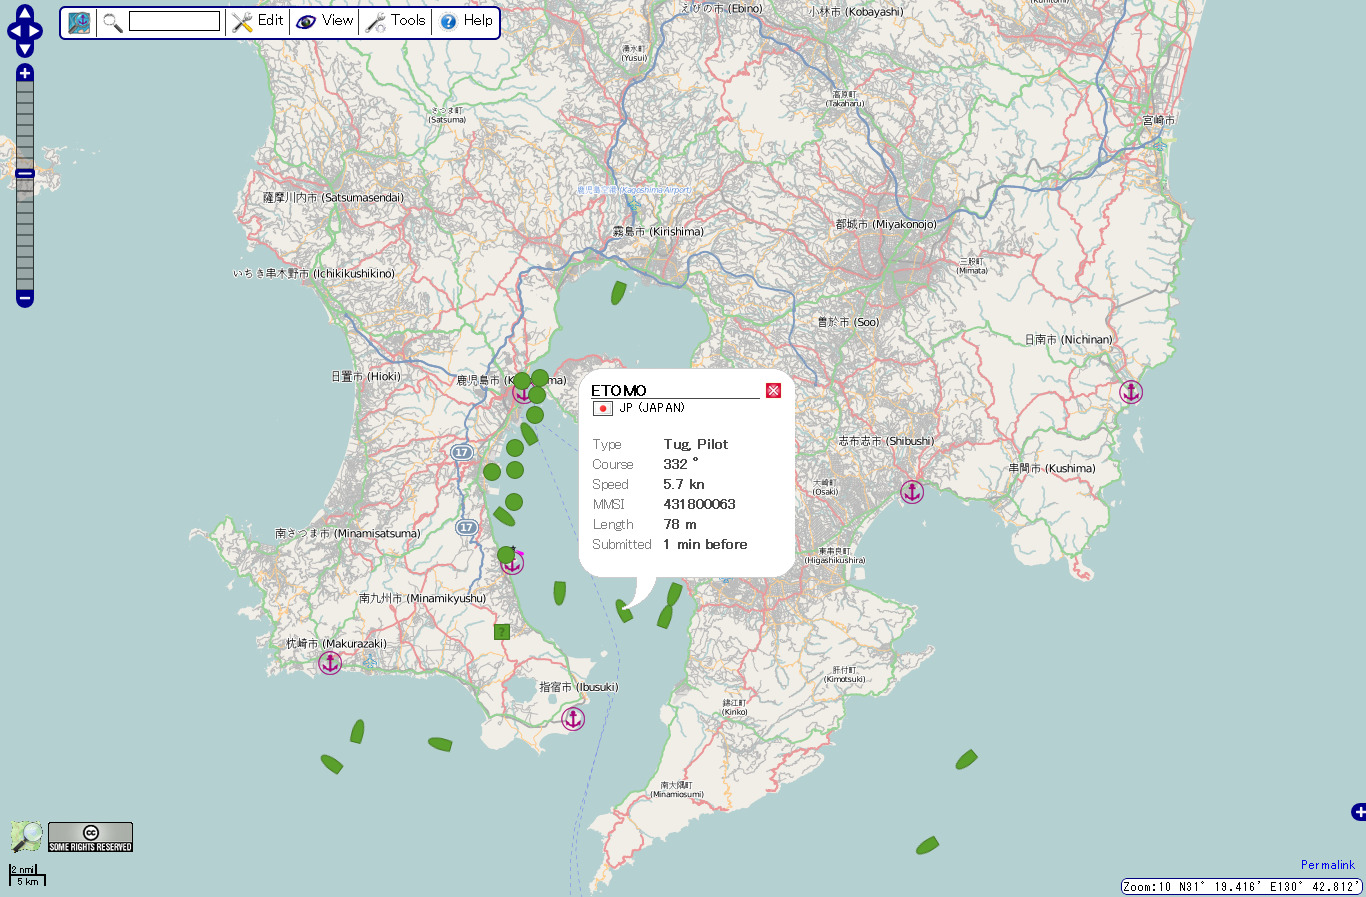Image resolution: width=1366 pixels, height=897 pixels.
Task: Click the search magnifier icon
Action: click(x=112, y=22)
